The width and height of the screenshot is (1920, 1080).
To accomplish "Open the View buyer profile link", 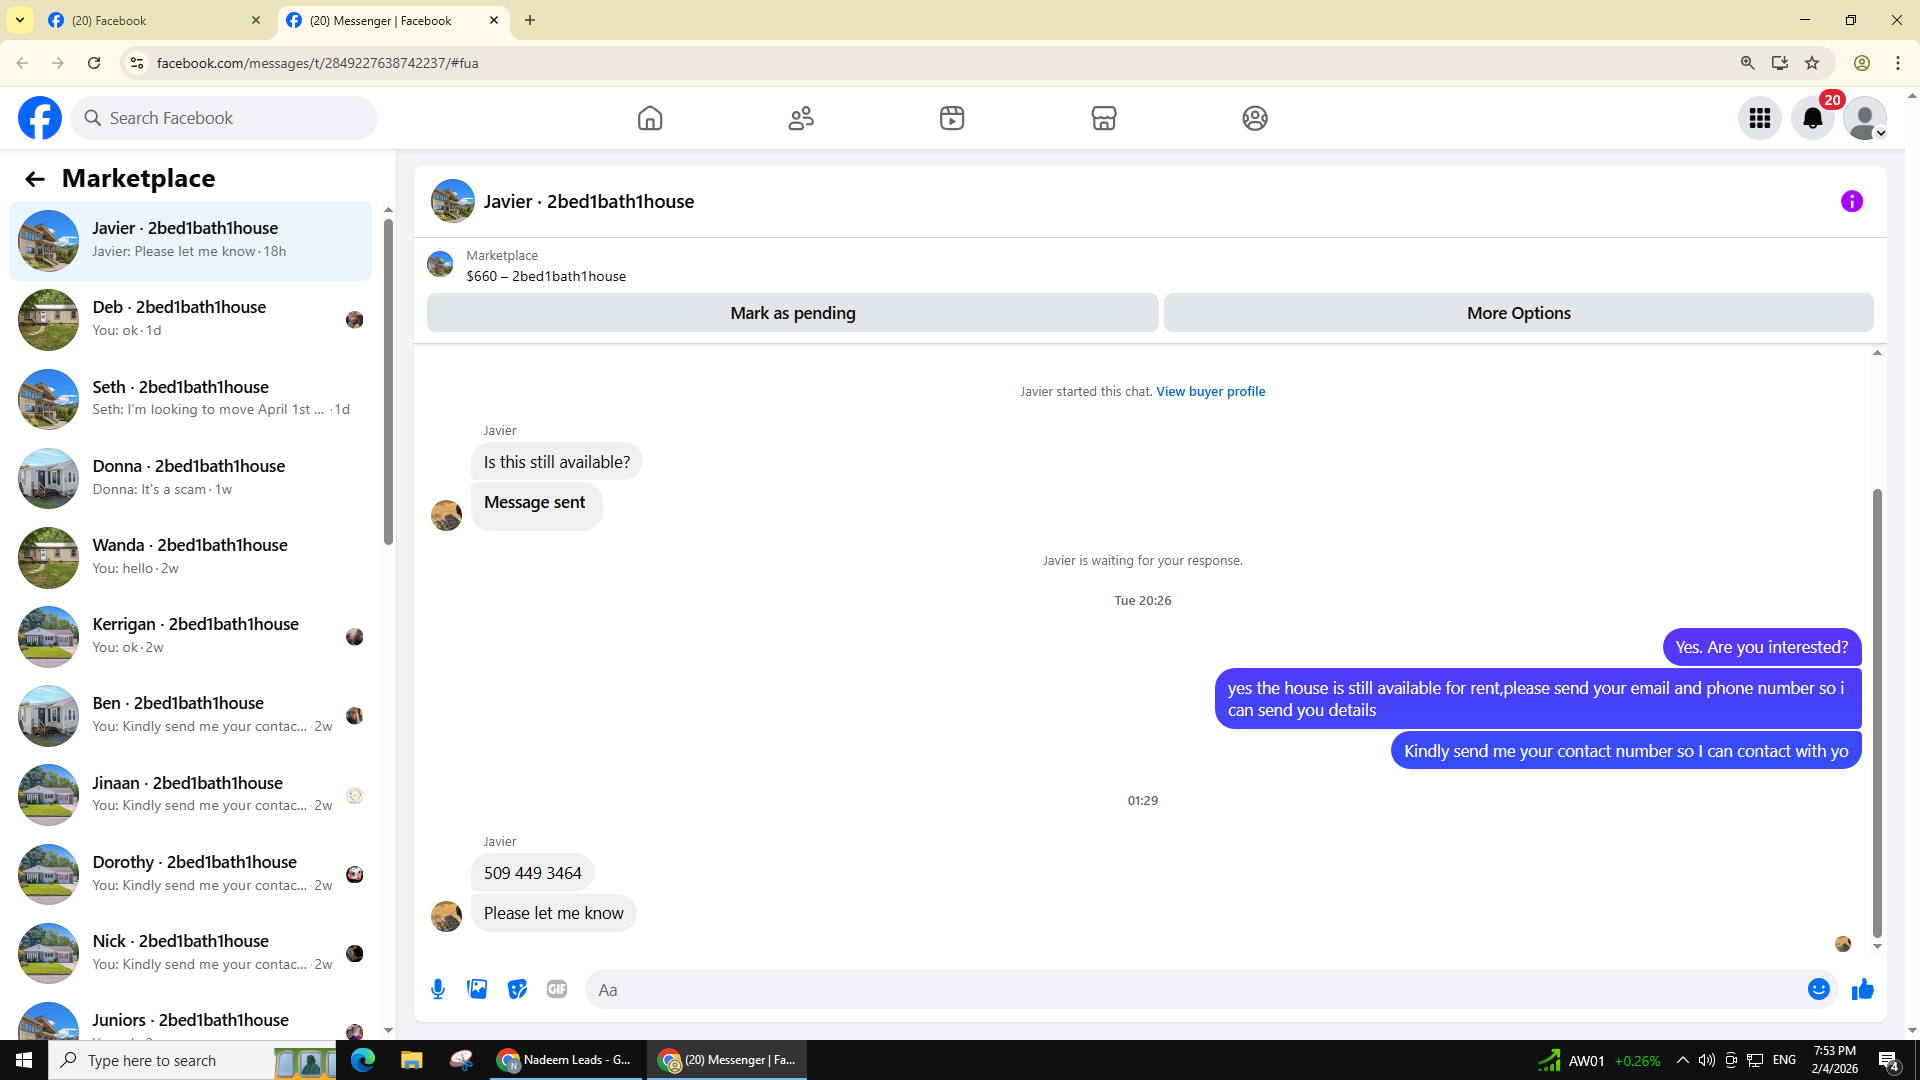I will tap(1210, 391).
